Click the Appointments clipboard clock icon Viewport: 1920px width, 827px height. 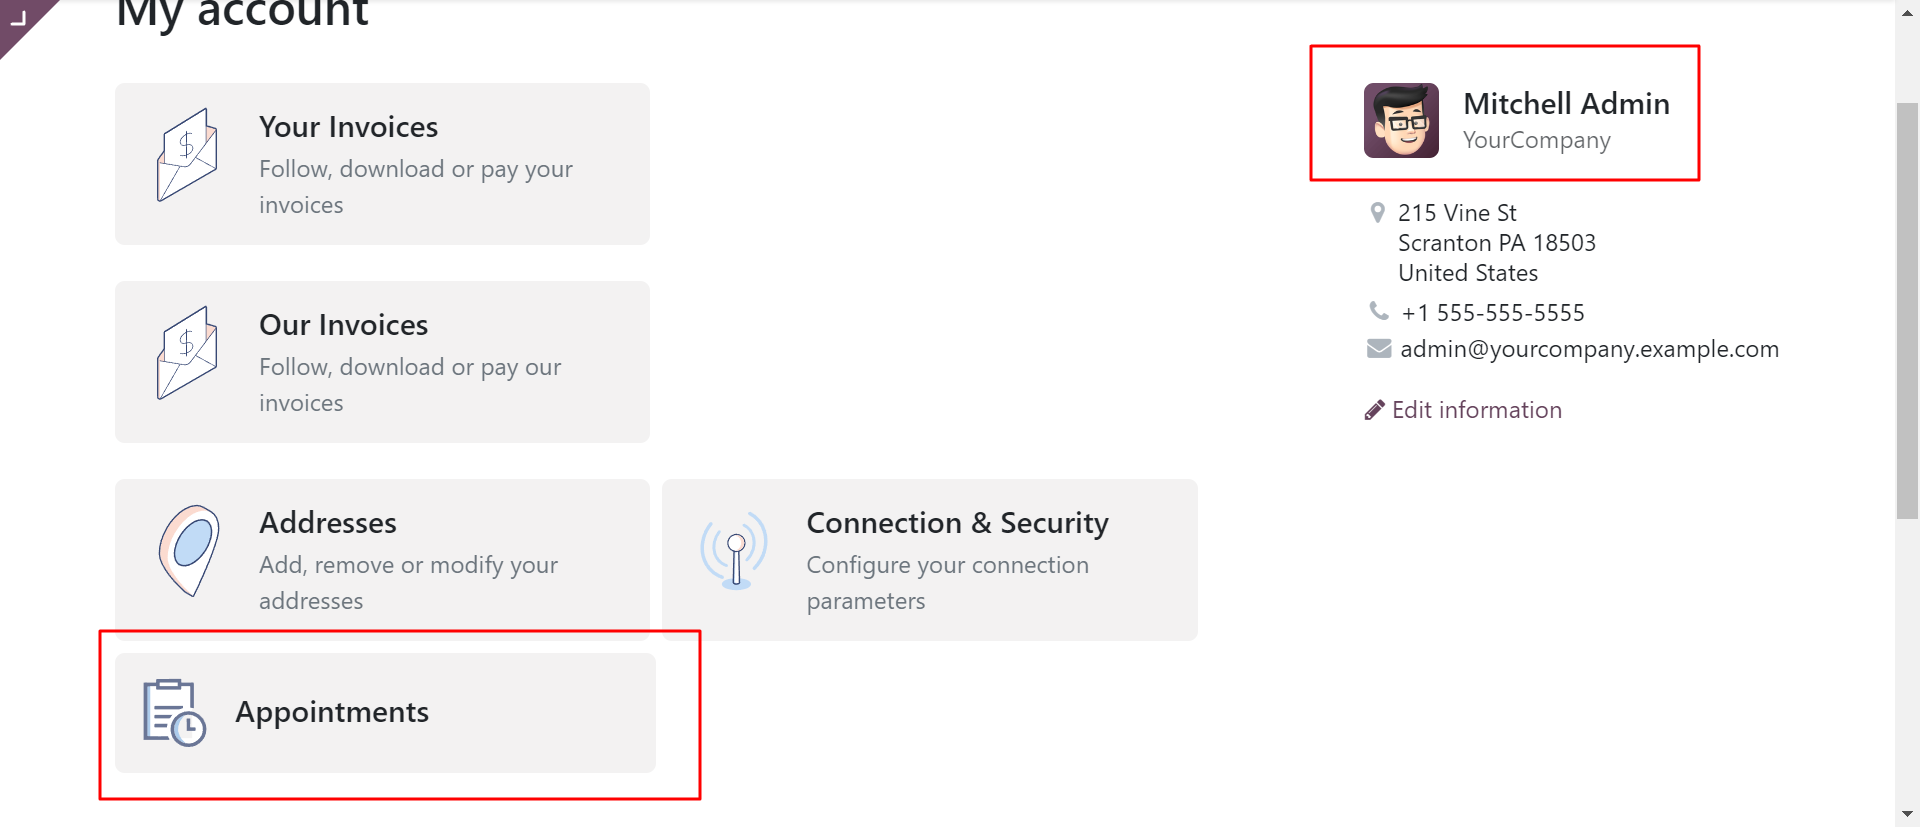(x=174, y=713)
